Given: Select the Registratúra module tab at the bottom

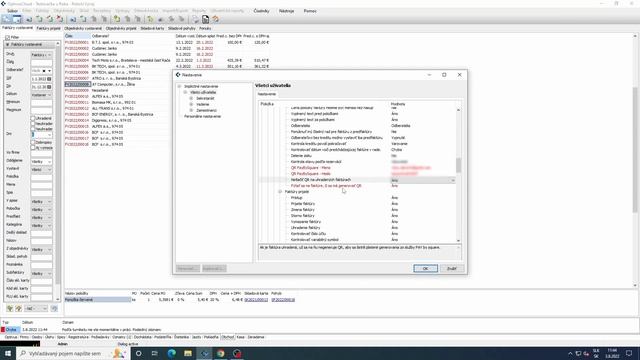Looking at the screenshot, I should tap(78, 337).
